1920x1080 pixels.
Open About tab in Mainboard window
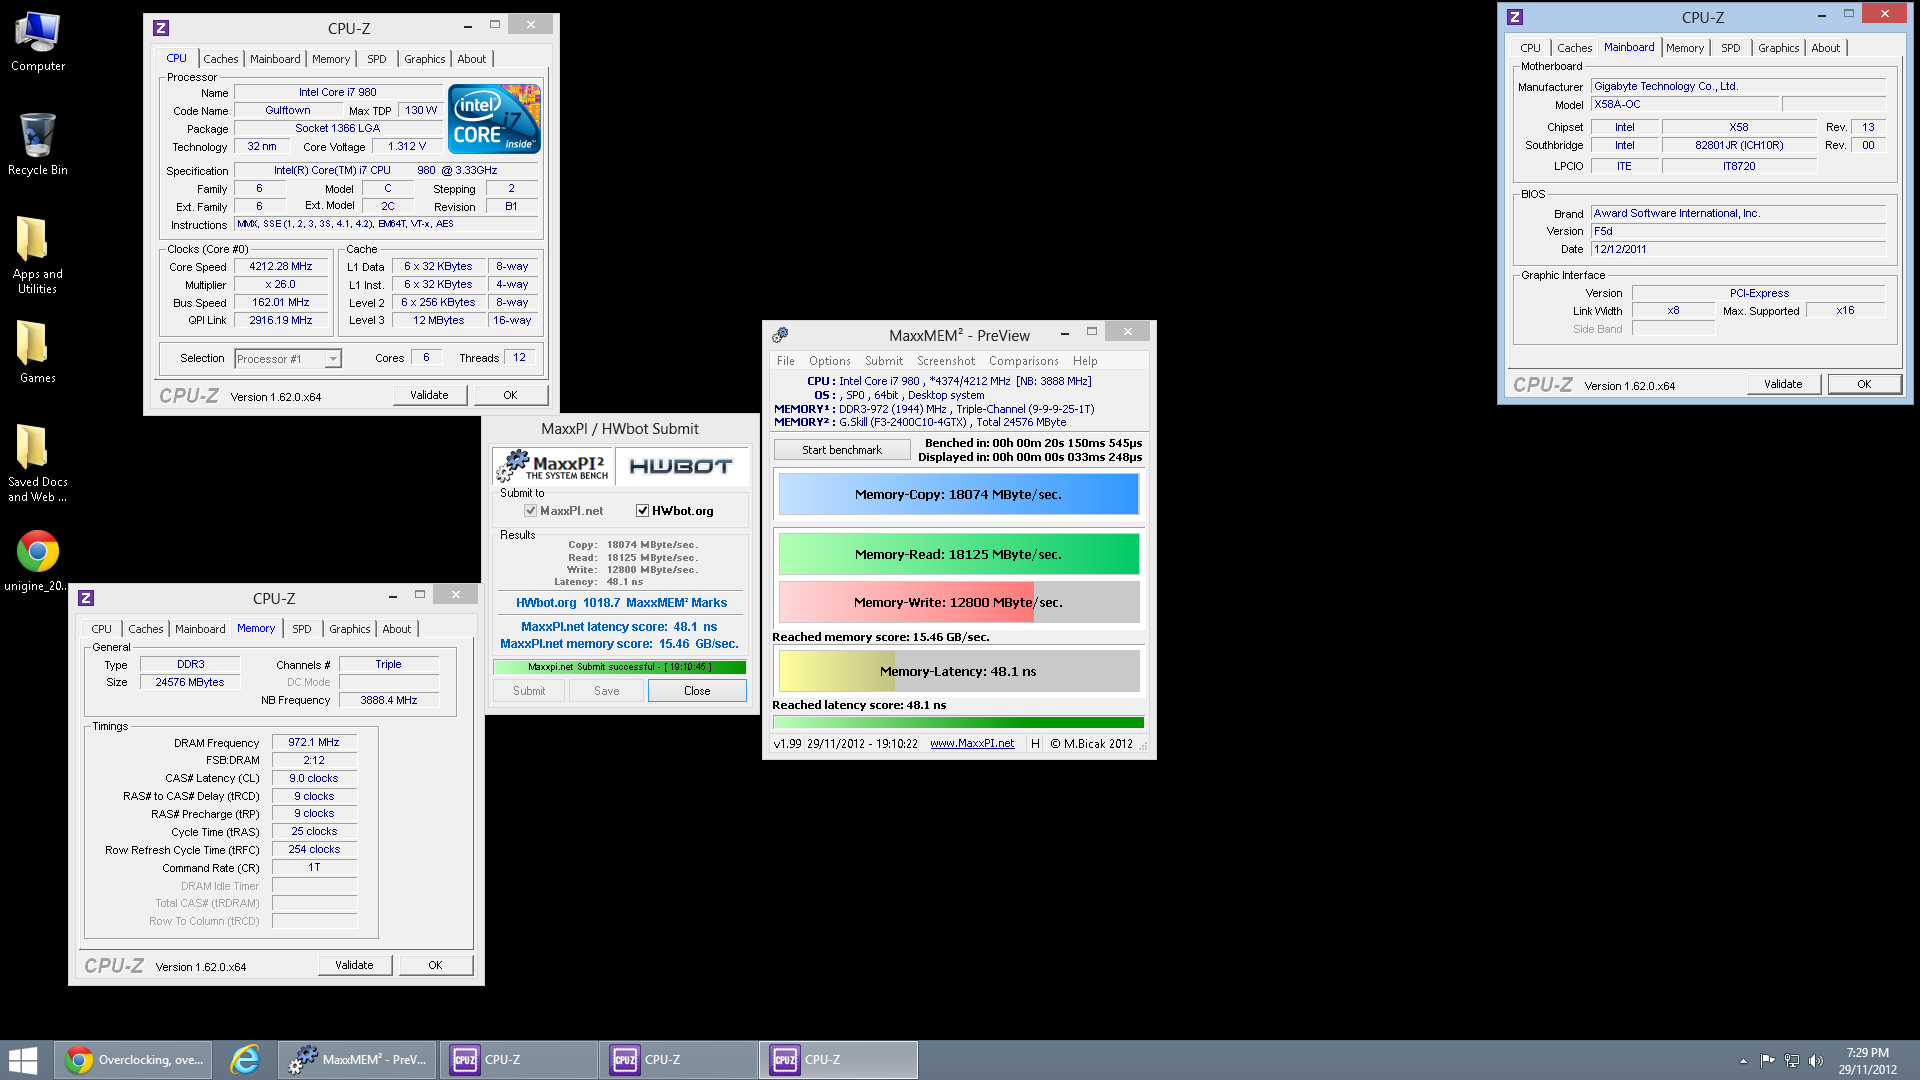click(x=1826, y=48)
